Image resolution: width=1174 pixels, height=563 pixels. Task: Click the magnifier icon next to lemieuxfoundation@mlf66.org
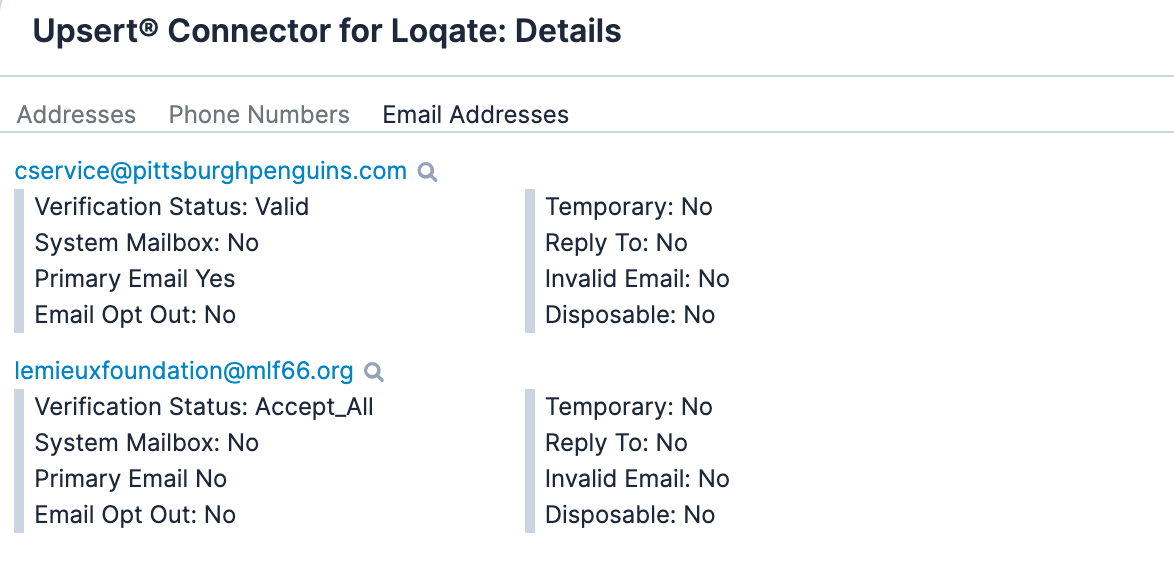click(374, 372)
